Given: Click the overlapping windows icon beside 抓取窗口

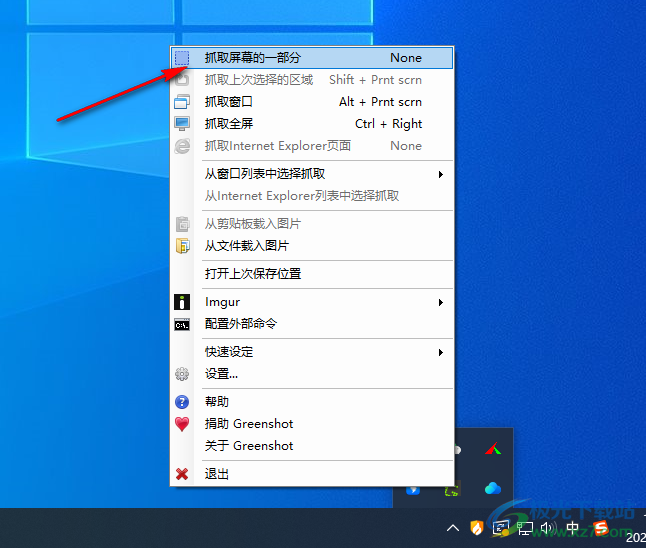Looking at the screenshot, I should 182,102.
